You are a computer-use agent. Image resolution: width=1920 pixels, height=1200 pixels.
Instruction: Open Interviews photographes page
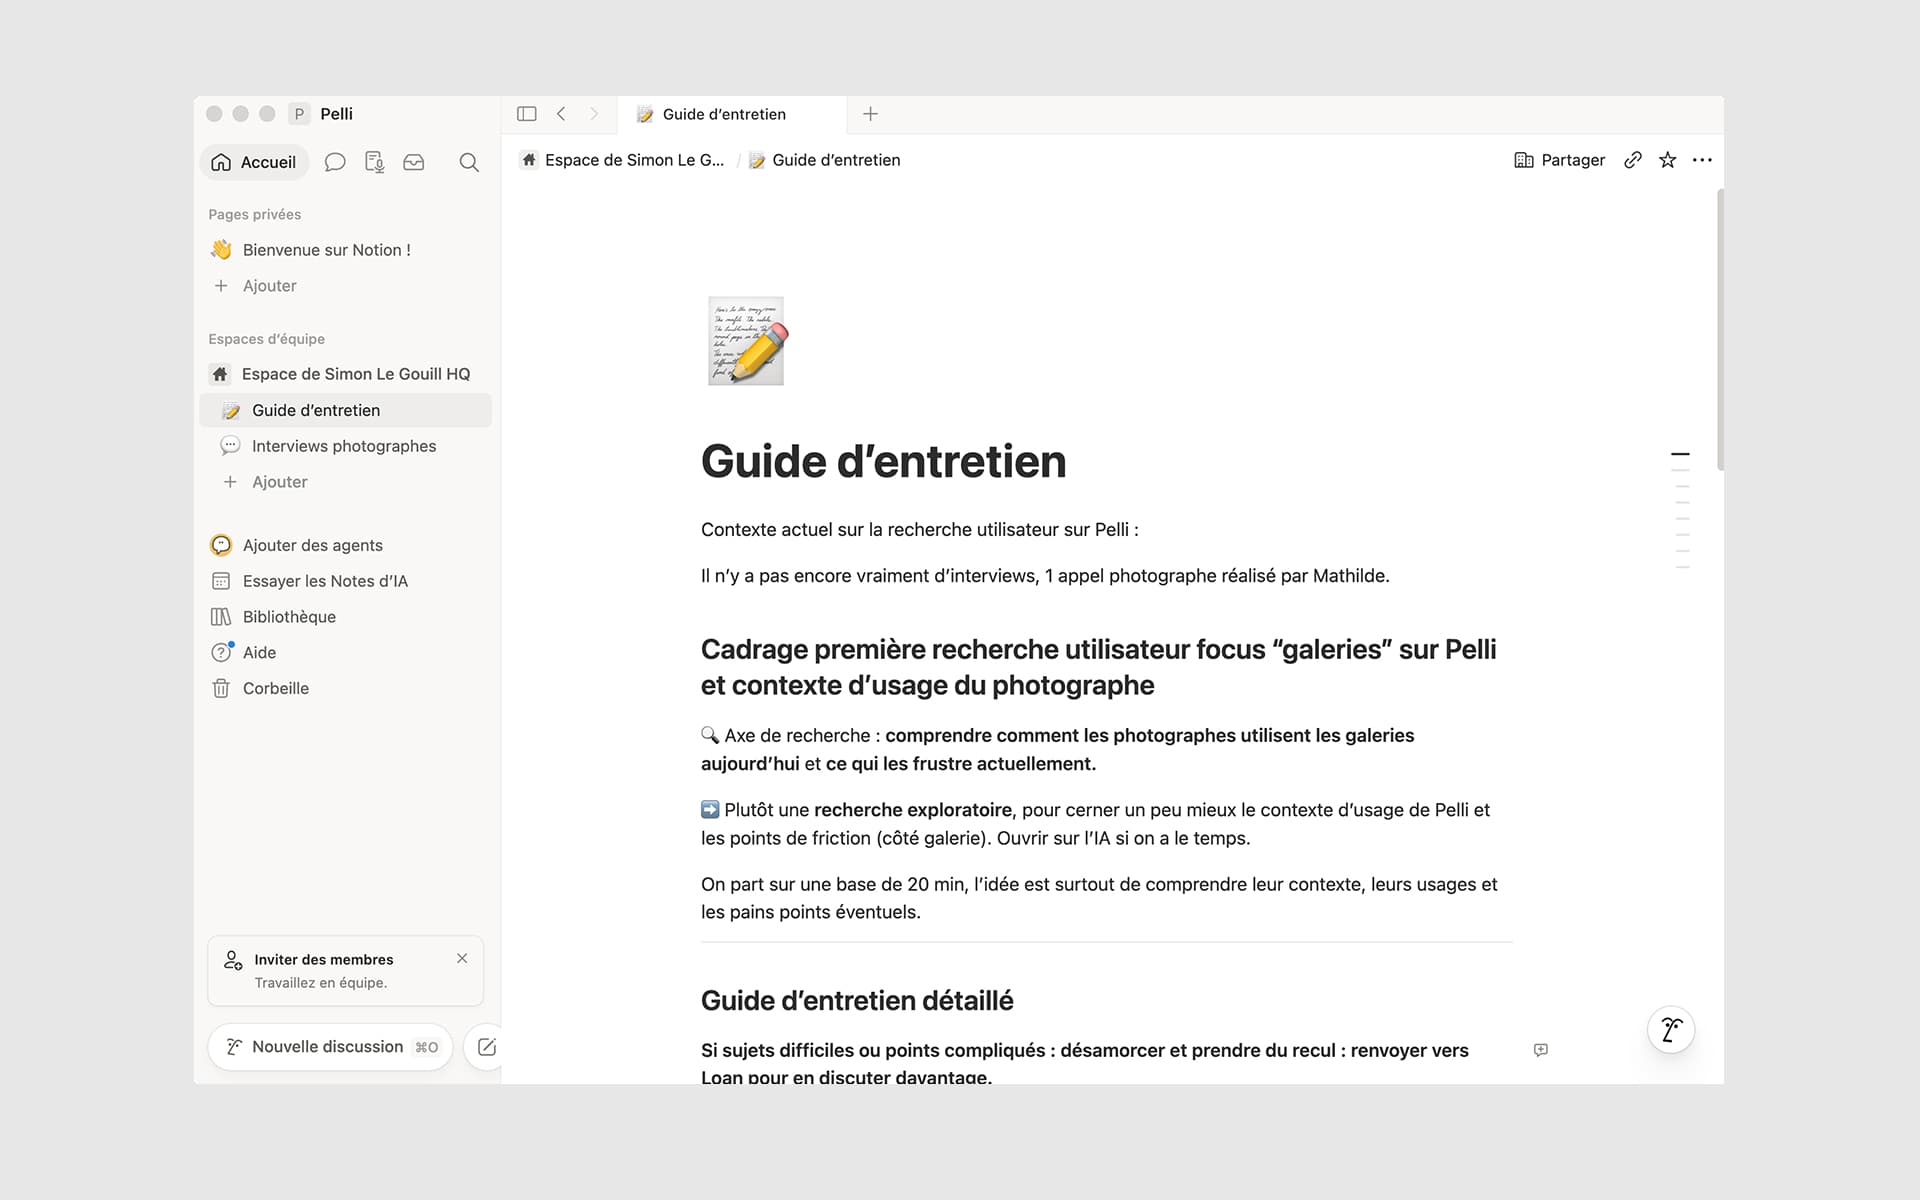tap(345, 446)
